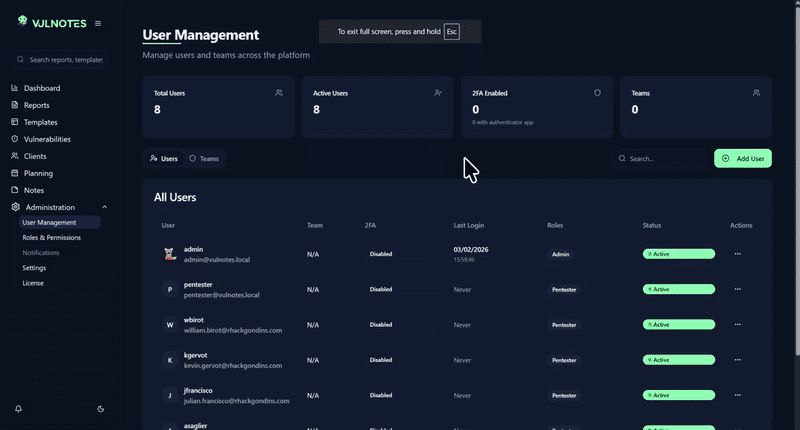Select the Users tab
Image resolution: width=800 pixels, height=430 pixels.
pos(164,158)
